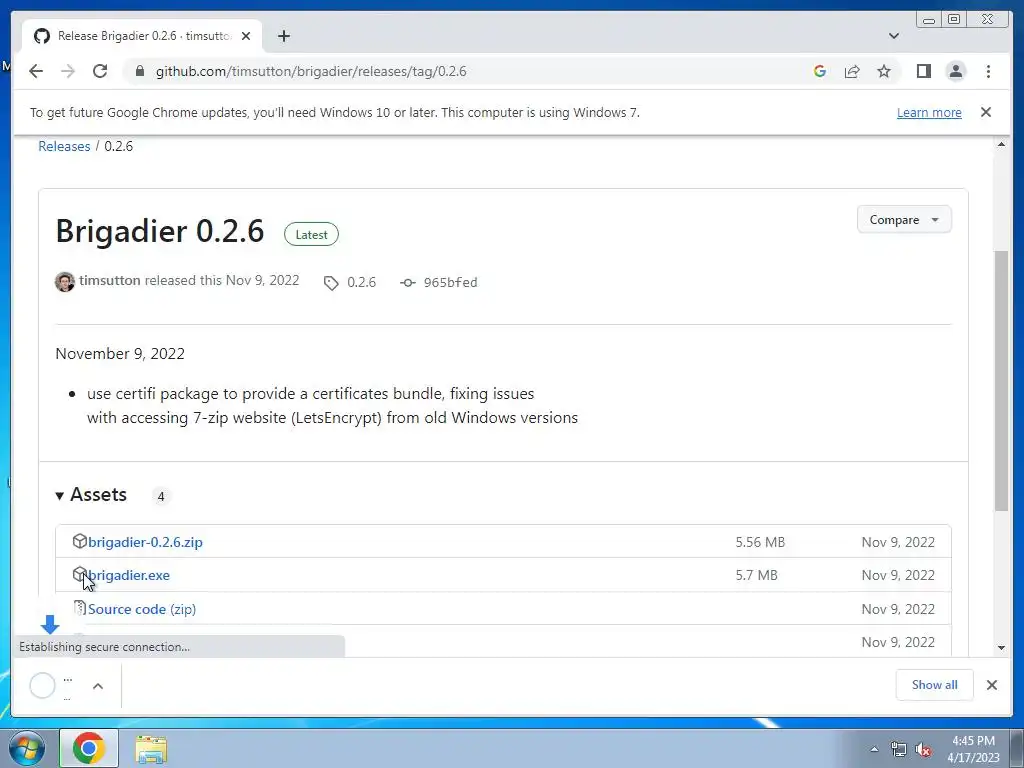Collapse the Assets section

tap(91, 495)
